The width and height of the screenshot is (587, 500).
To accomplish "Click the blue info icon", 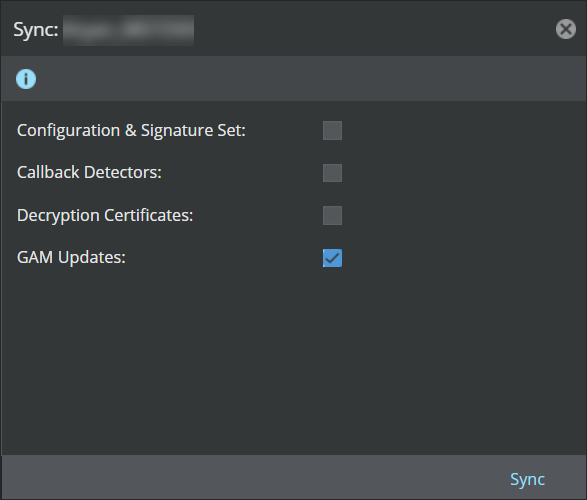I will (26, 79).
